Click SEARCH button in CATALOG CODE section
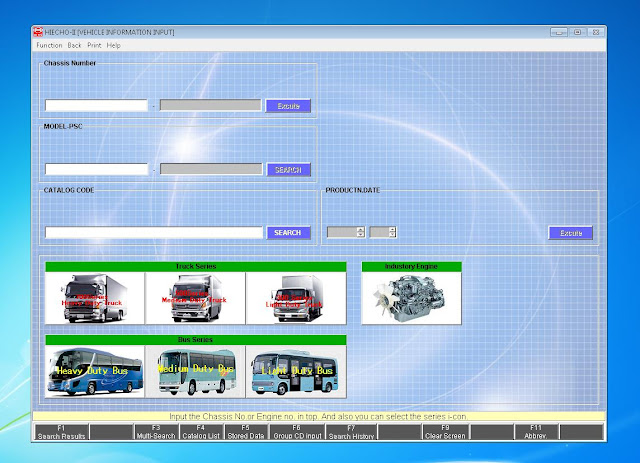This screenshot has width=640, height=463. [x=289, y=233]
